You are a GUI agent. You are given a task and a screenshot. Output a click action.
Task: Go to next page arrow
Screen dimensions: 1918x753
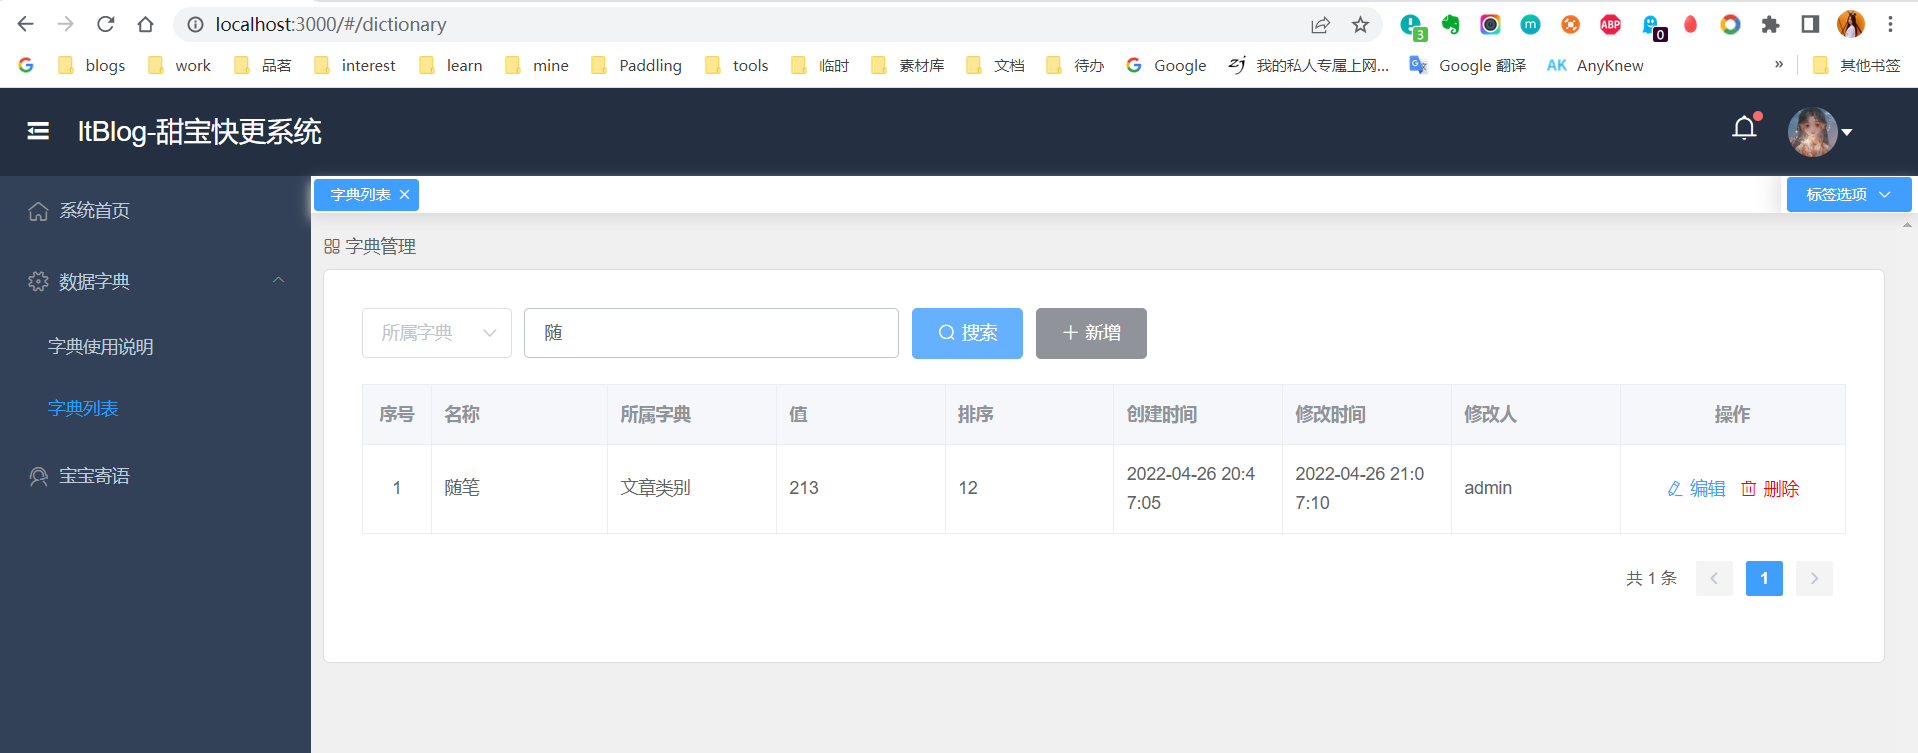[x=1814, y=578]
